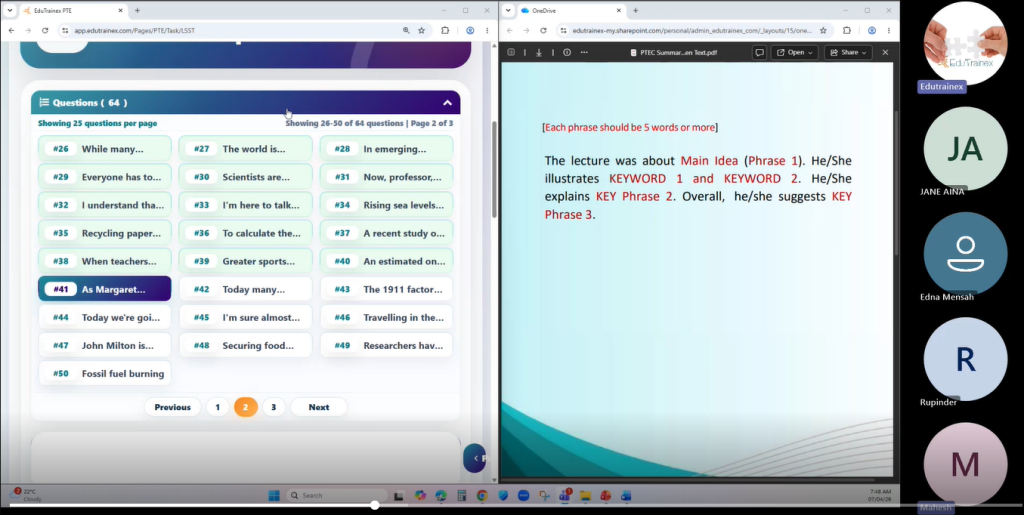
Task: Open question #37 A recent study o...
Action: coord(387,233)
